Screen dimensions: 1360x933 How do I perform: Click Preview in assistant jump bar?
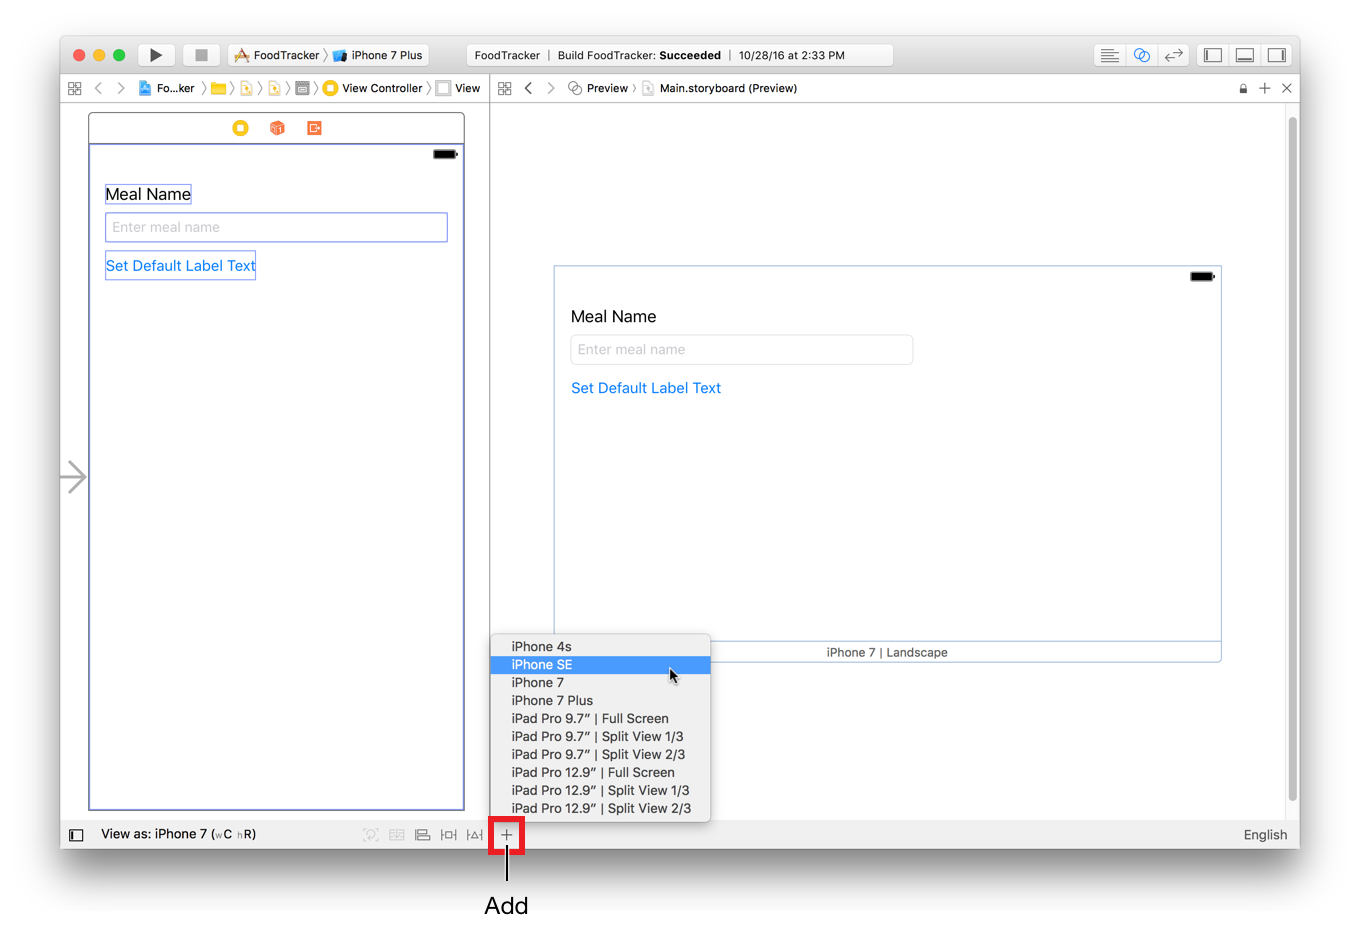[598, 88]
